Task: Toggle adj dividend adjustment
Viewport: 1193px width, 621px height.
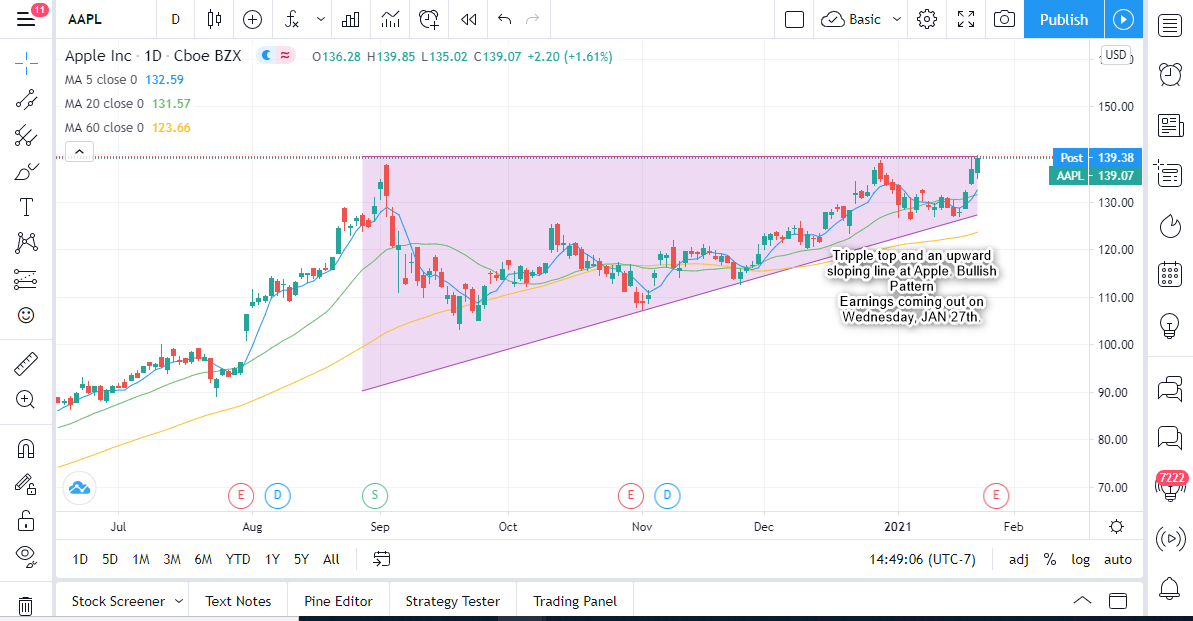Action: pos(1019,559)
